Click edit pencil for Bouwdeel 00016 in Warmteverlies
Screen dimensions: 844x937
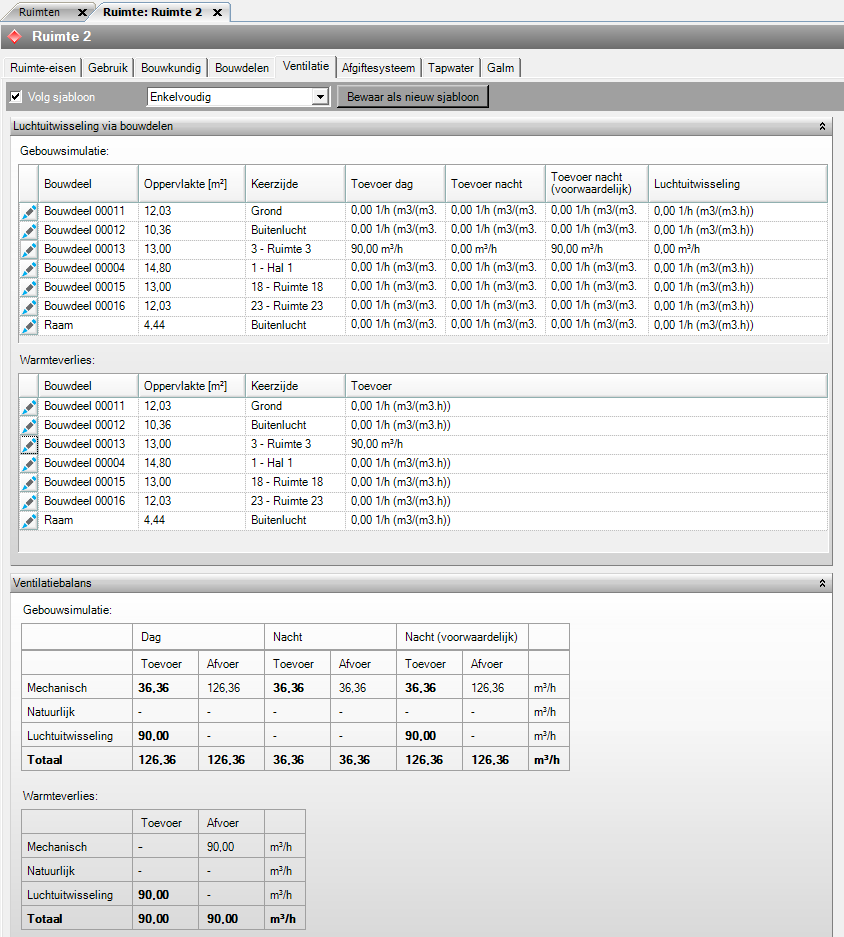(x=29, y=502)
